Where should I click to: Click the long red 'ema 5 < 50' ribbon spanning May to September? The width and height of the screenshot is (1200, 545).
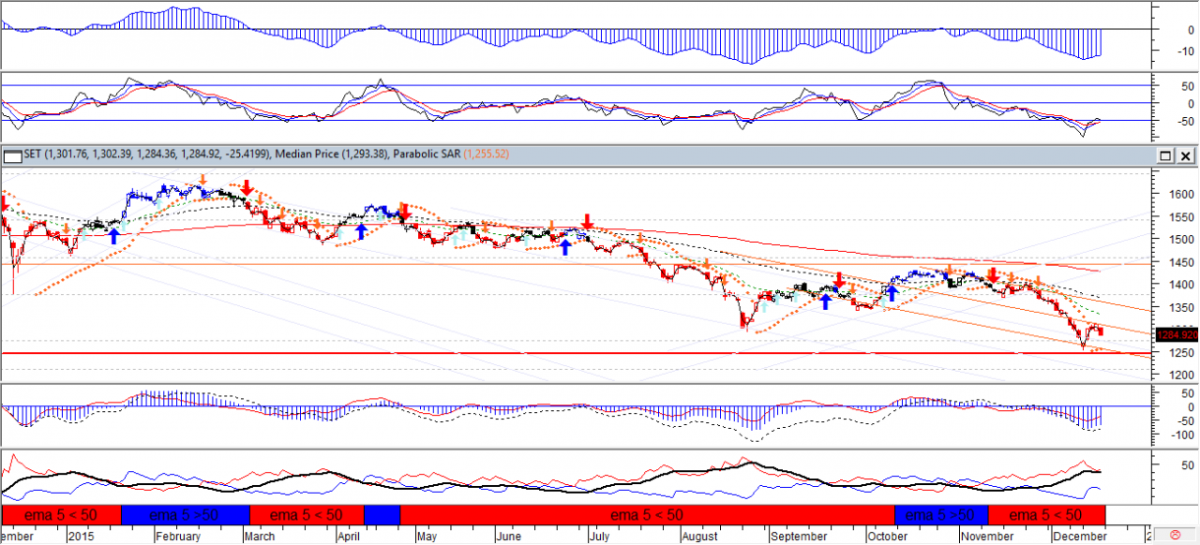[x=647, y=515]
